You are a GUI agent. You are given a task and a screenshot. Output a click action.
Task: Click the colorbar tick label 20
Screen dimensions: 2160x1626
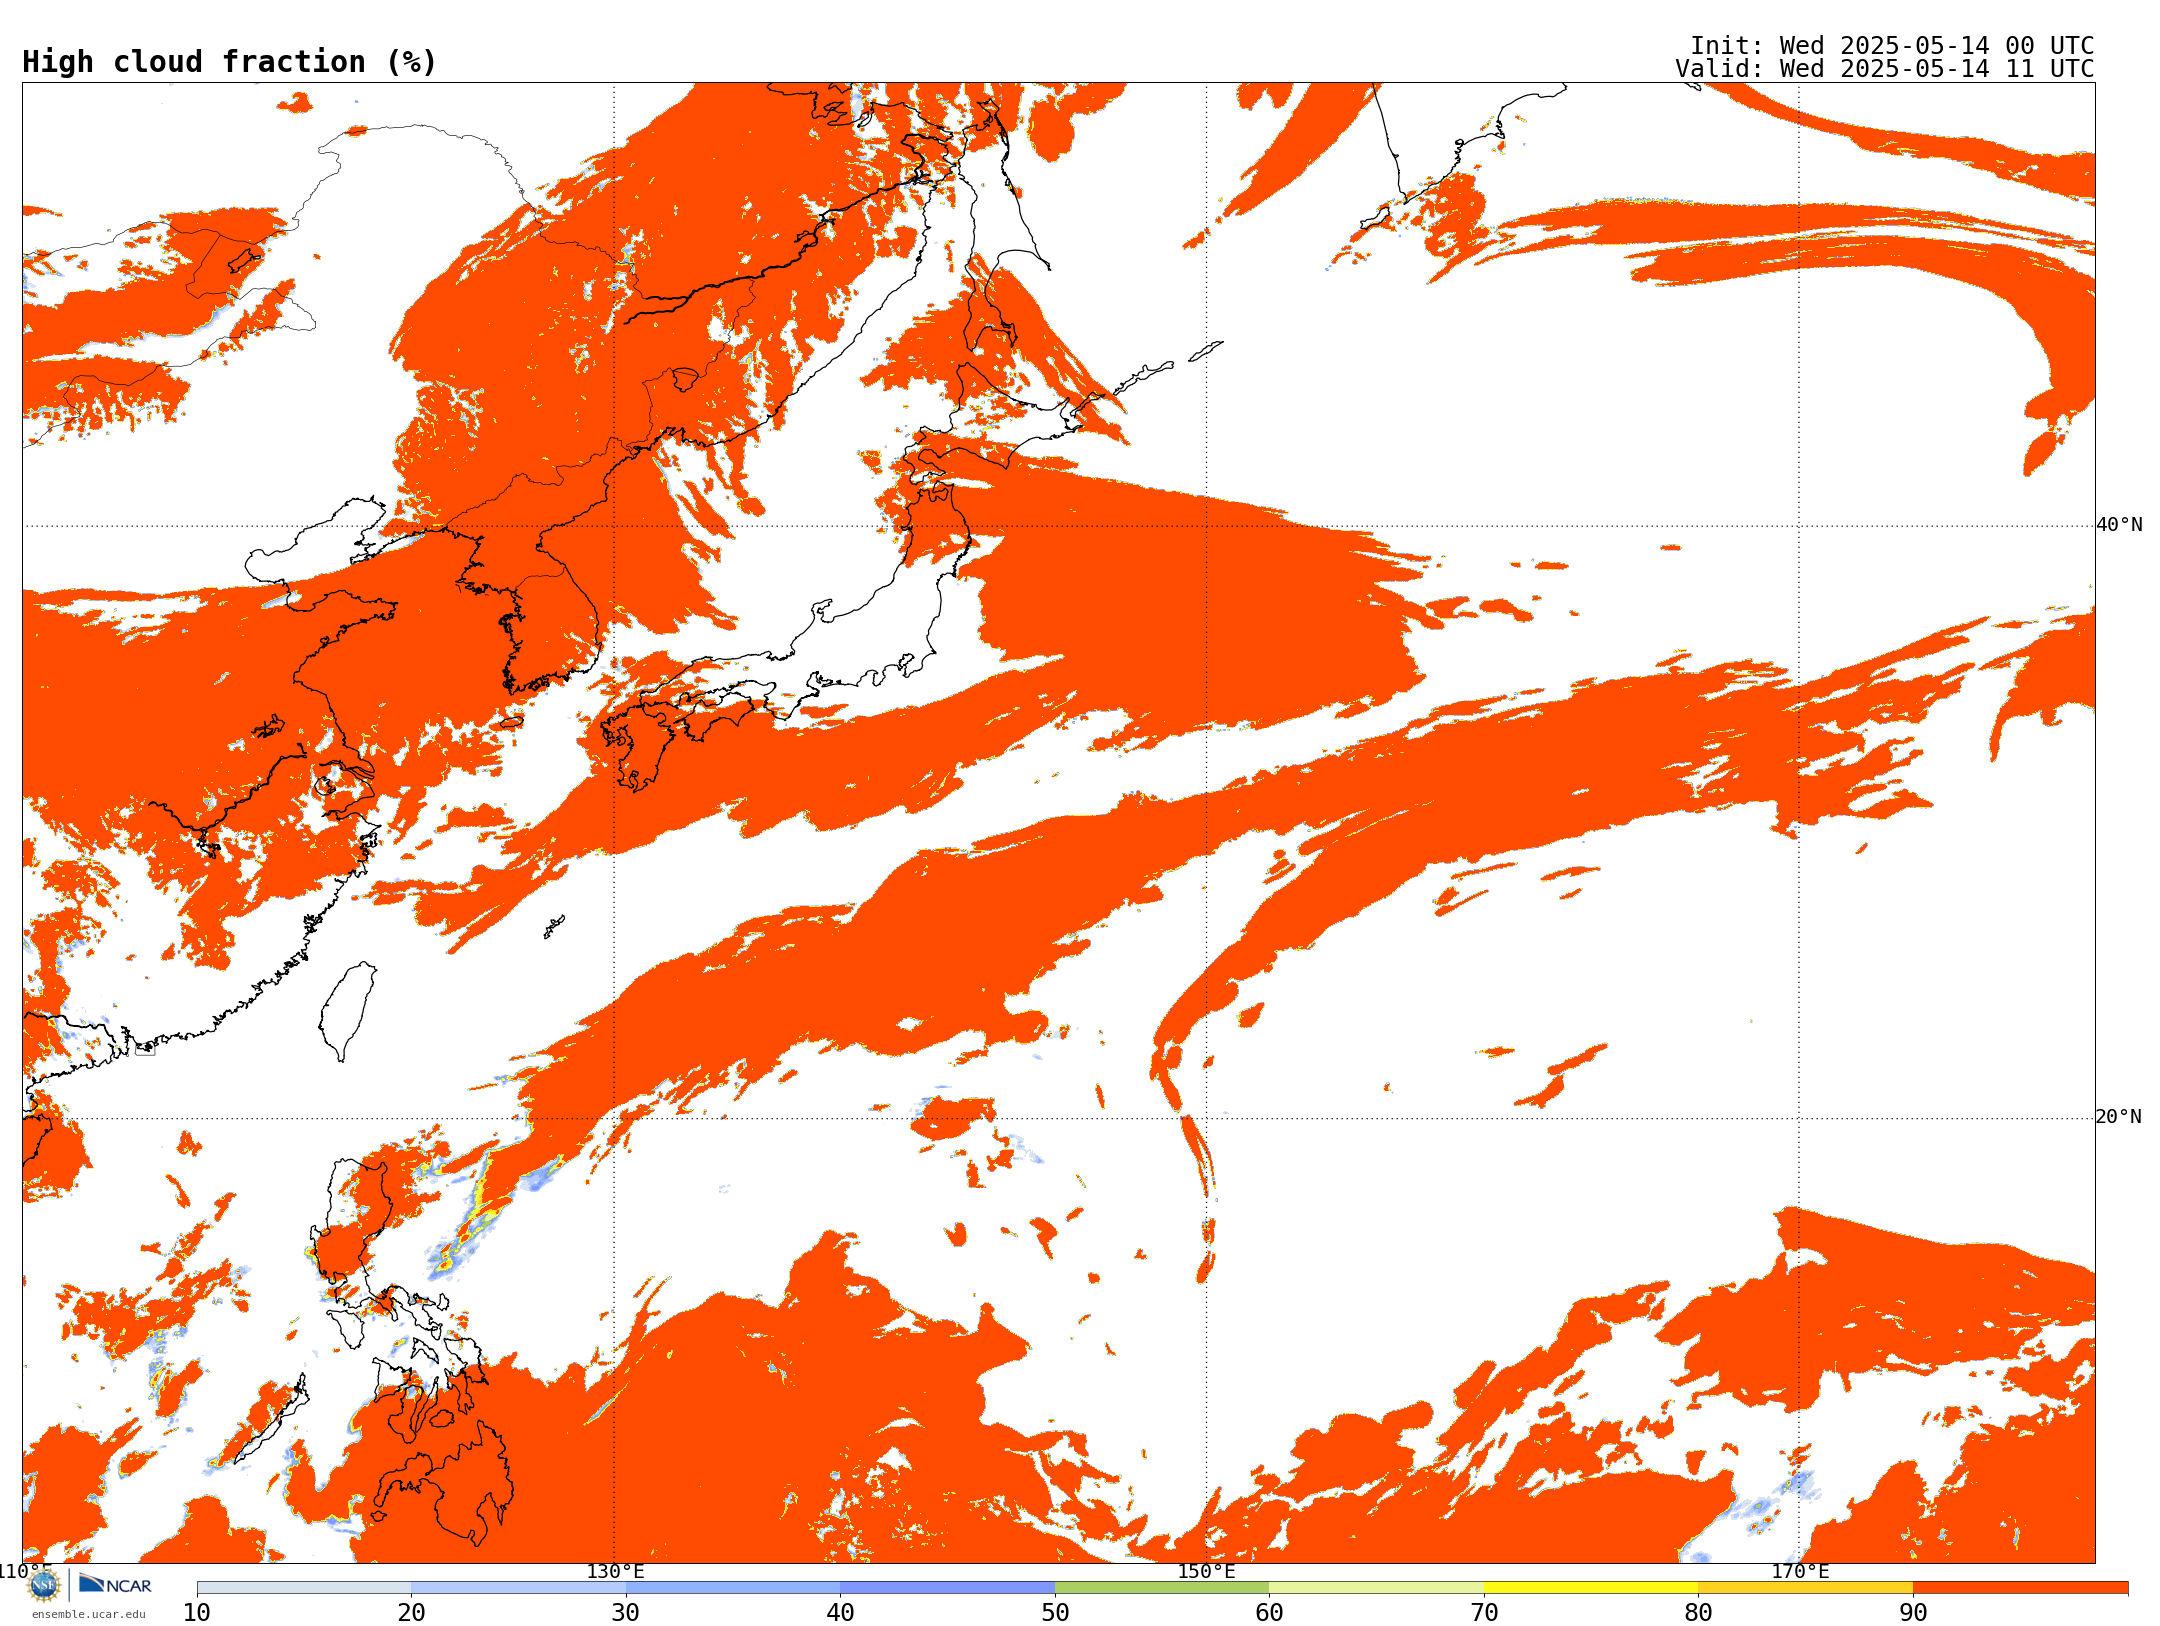(411, 1613)
